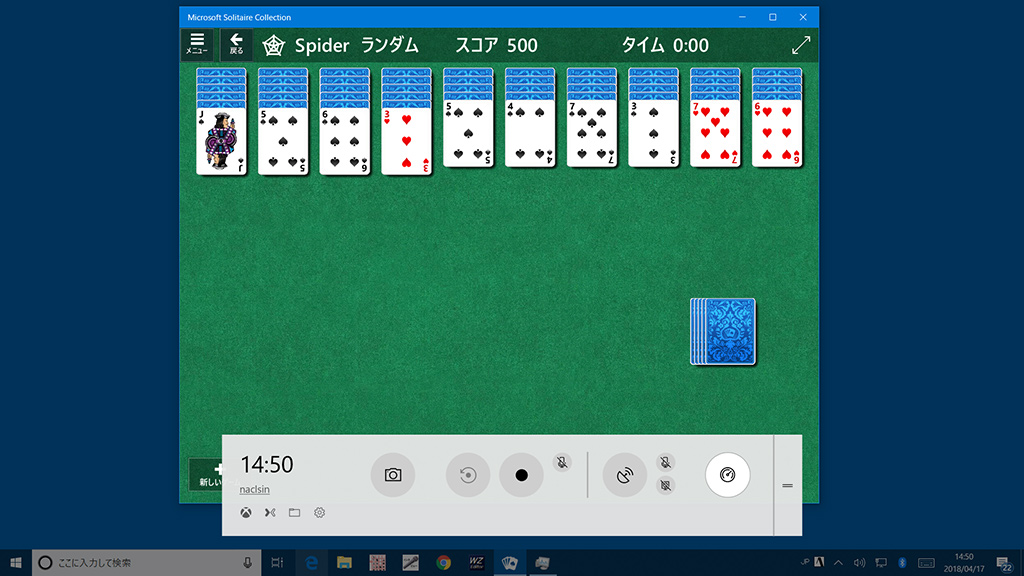The height and width of the screenshot is (576, 1024).
Task: Go back with the 戻る arrow
Action: [x=236, y=44]
